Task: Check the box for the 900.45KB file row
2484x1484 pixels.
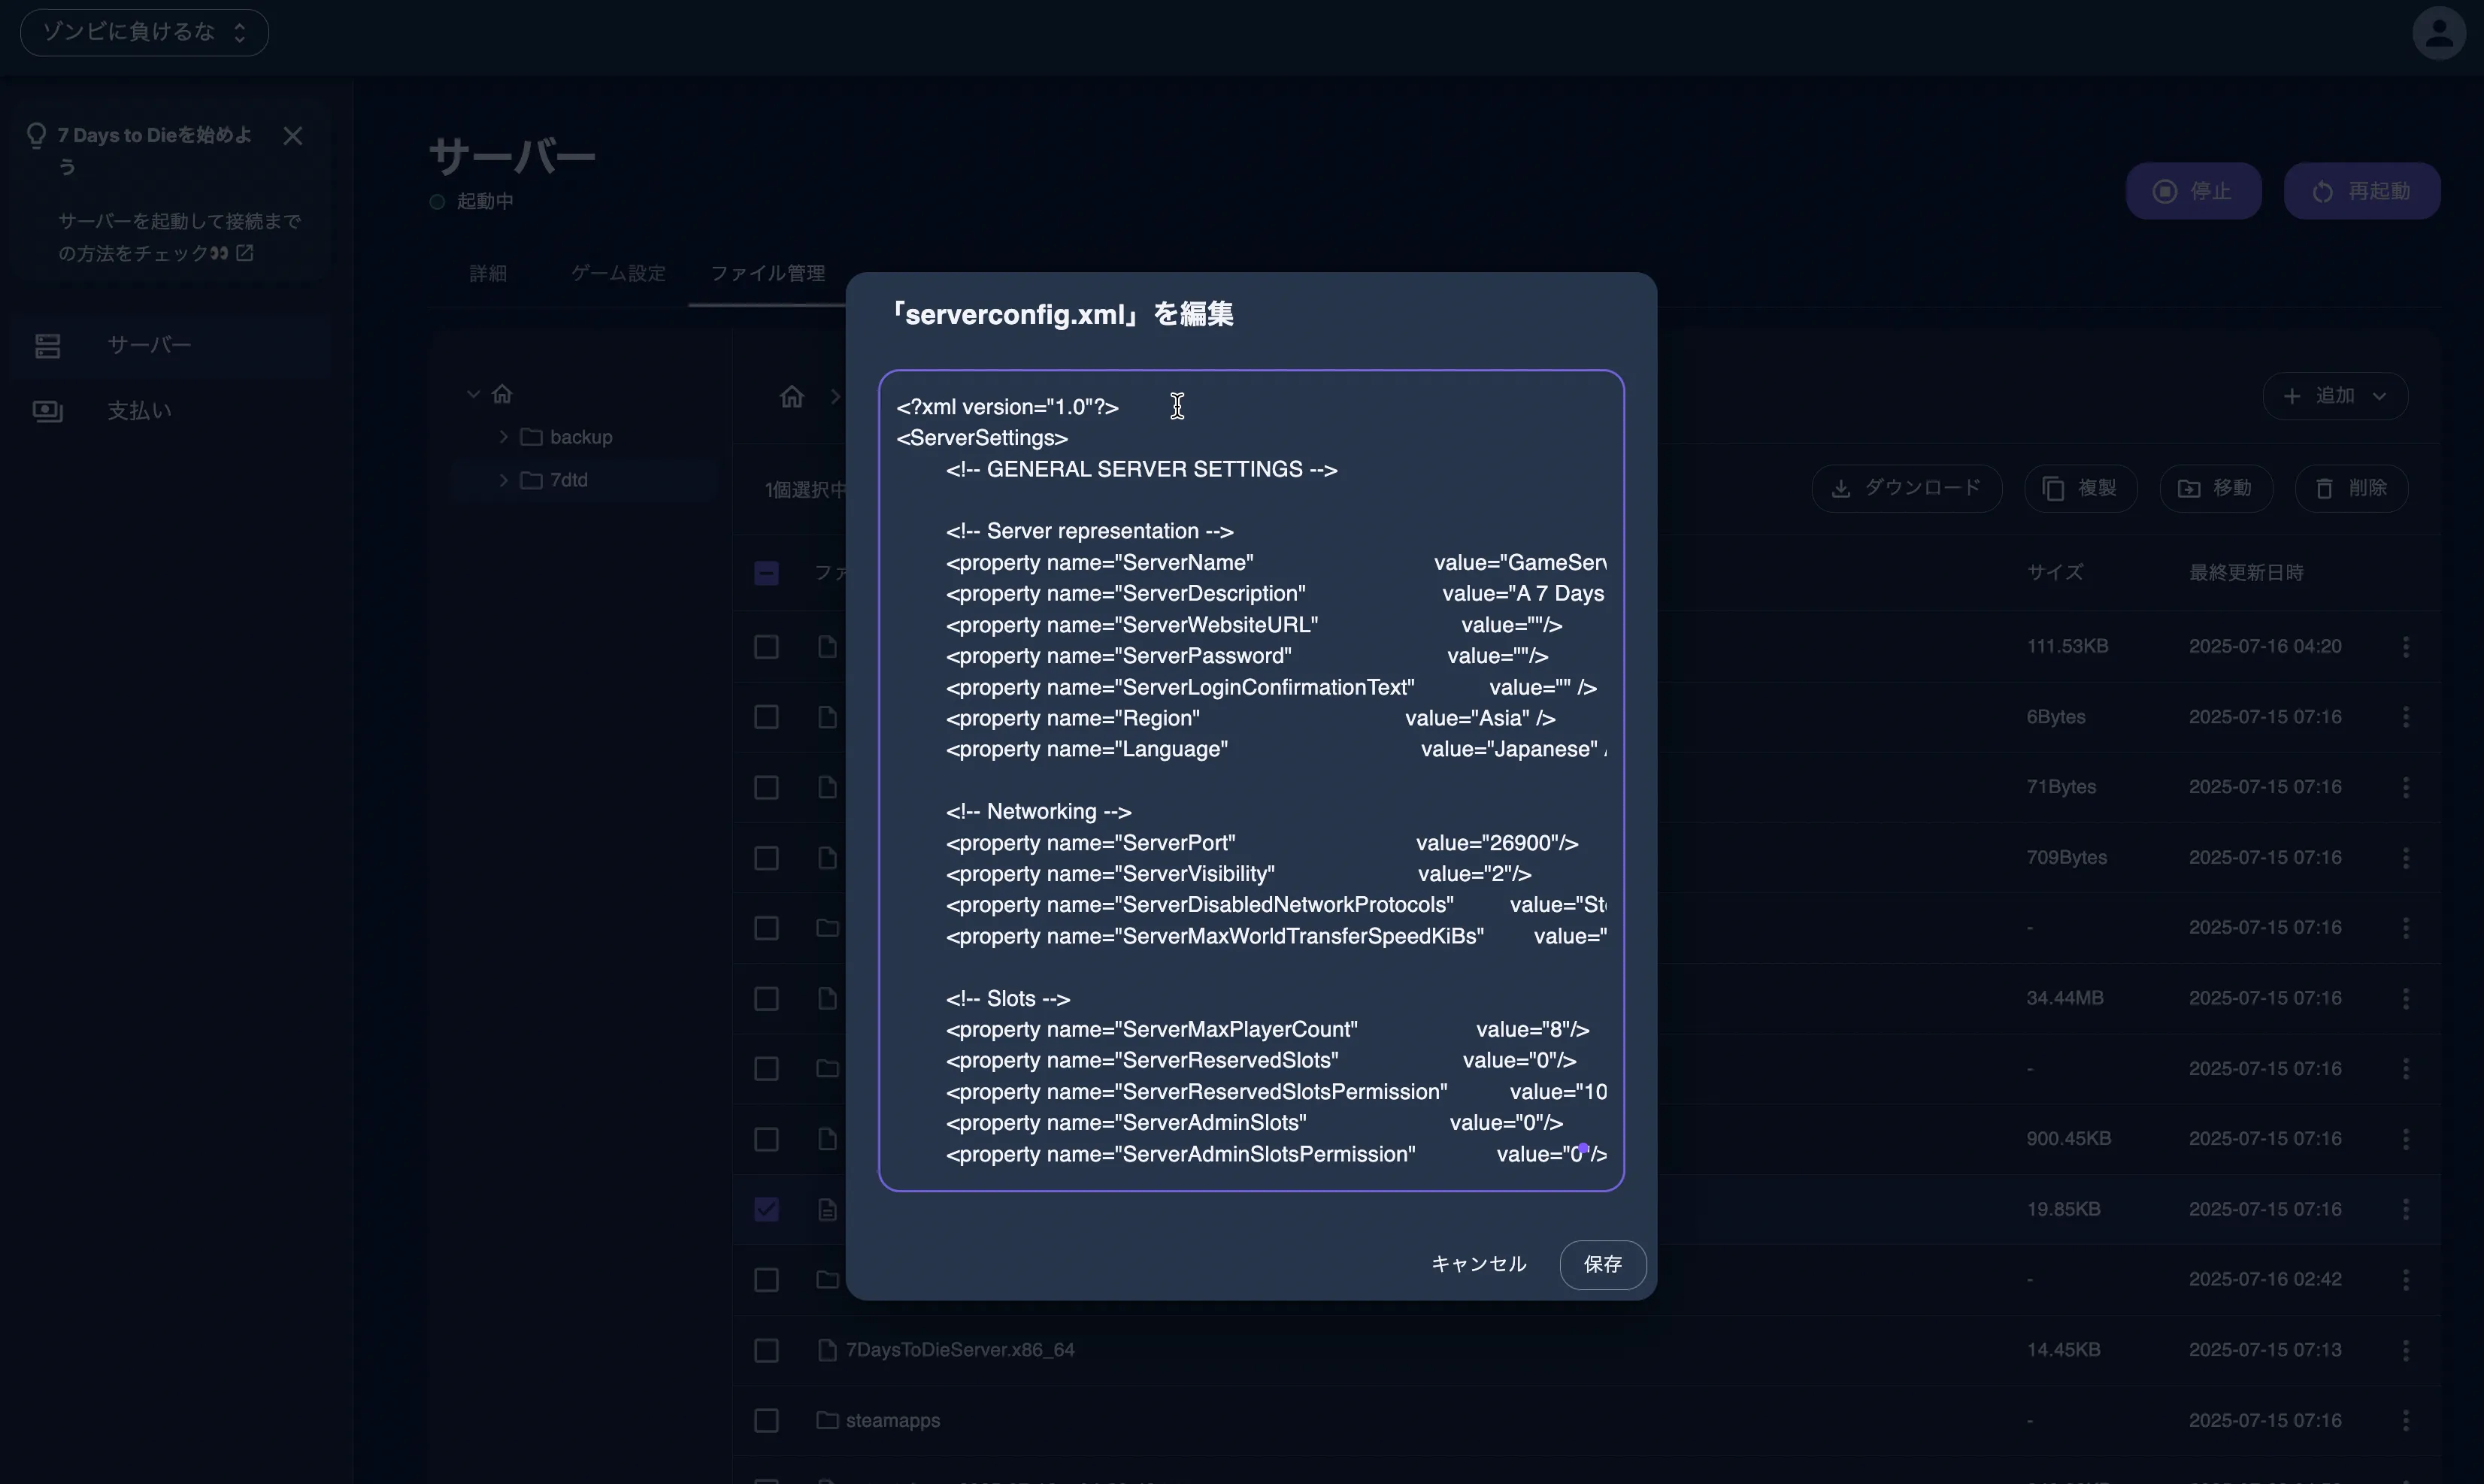Action: click(x=766, y=1140)
